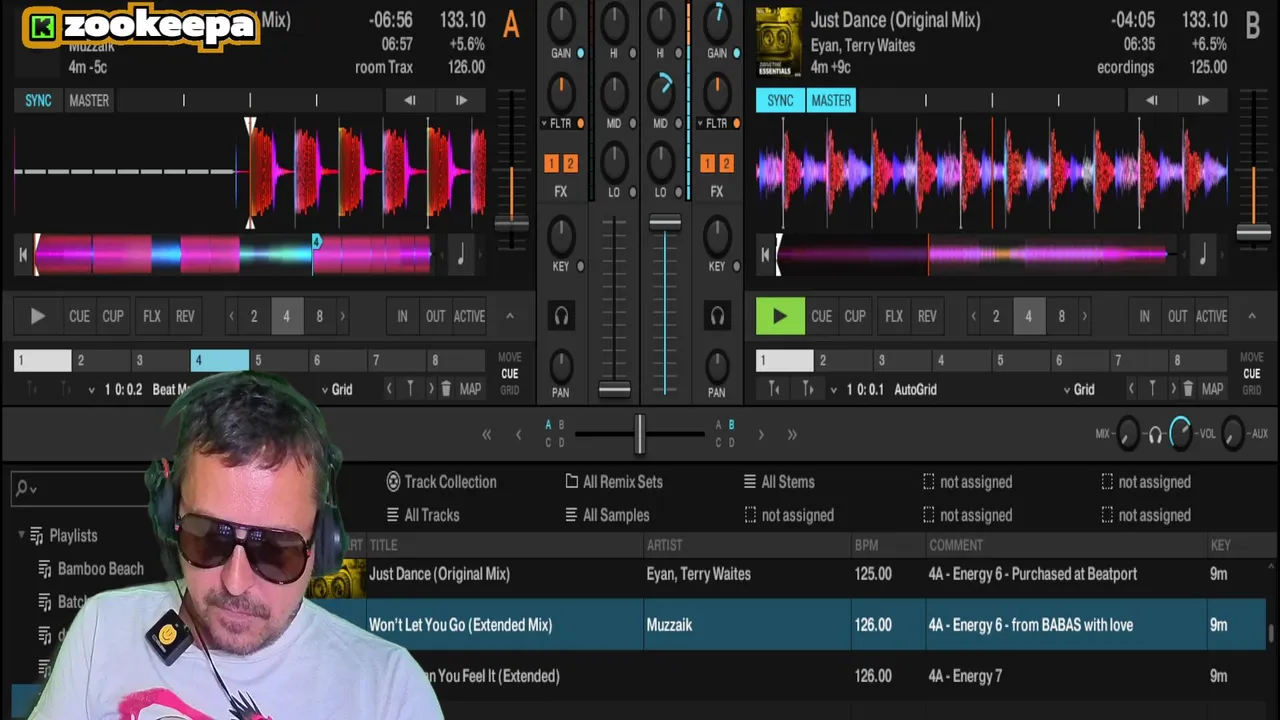
Task: Delete the selected cue point on deck A
Action: 446,389
